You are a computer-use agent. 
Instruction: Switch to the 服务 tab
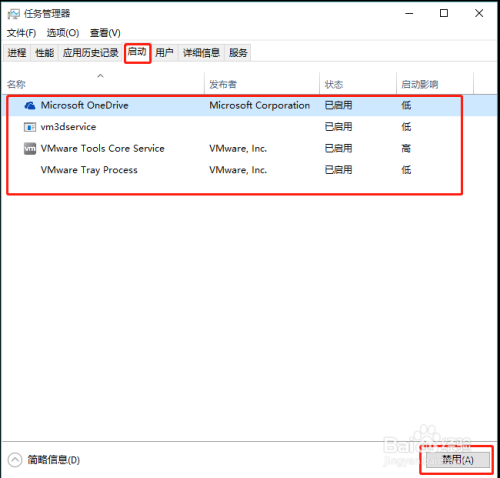pyautogui.click(x=238, y=53)
